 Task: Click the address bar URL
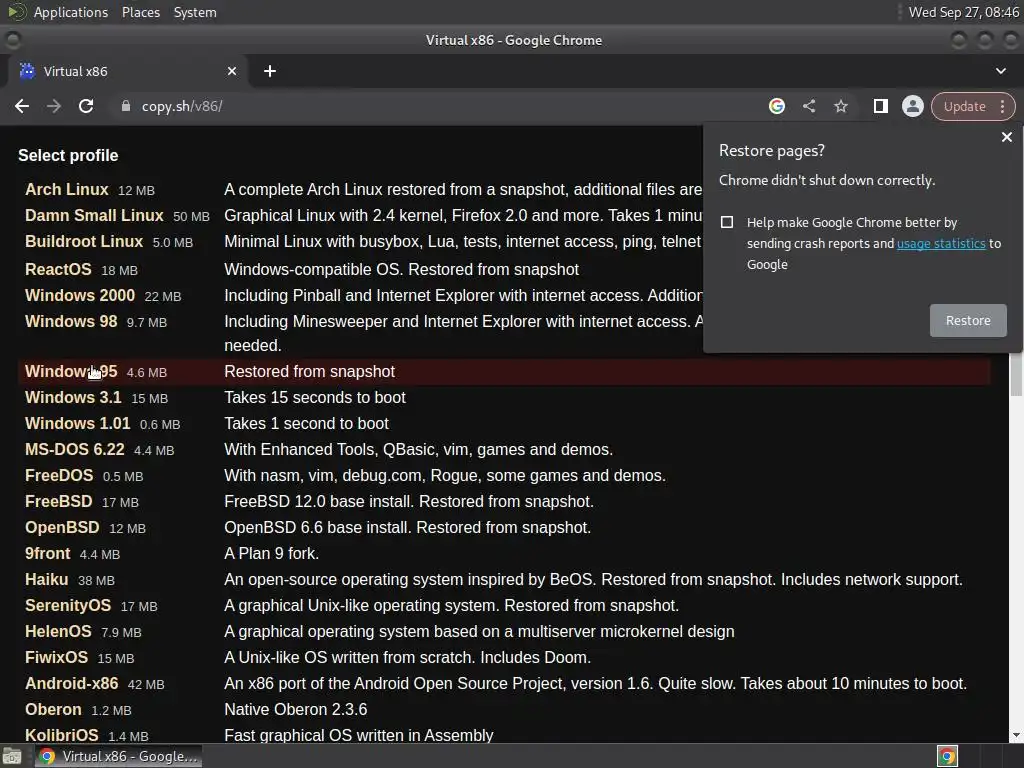182,106
